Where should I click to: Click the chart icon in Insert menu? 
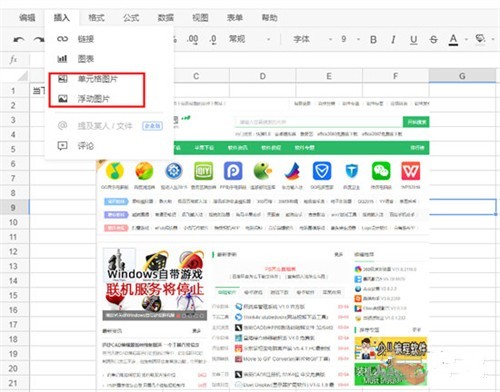62,59
